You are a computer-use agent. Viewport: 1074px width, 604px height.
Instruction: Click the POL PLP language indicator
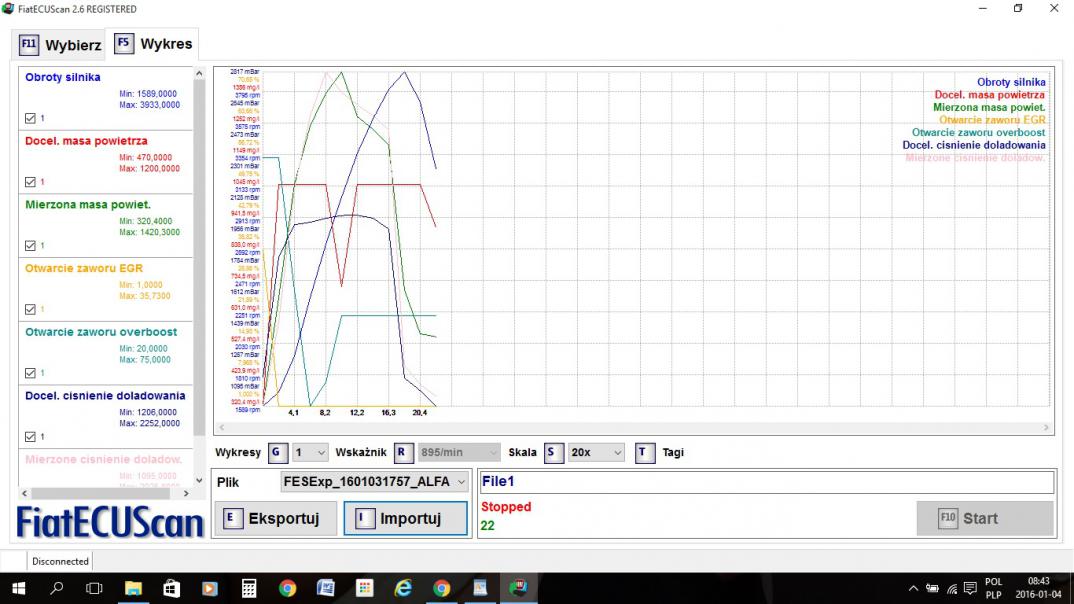tap(993, 588)
